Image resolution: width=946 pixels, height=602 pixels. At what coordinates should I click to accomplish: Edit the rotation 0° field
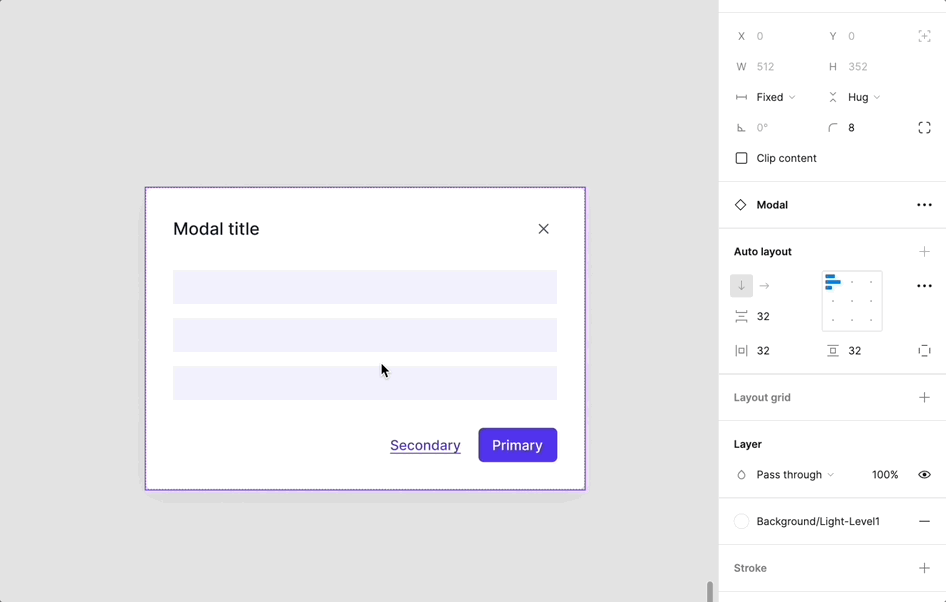pyautogui.click(x=762, y=127)
